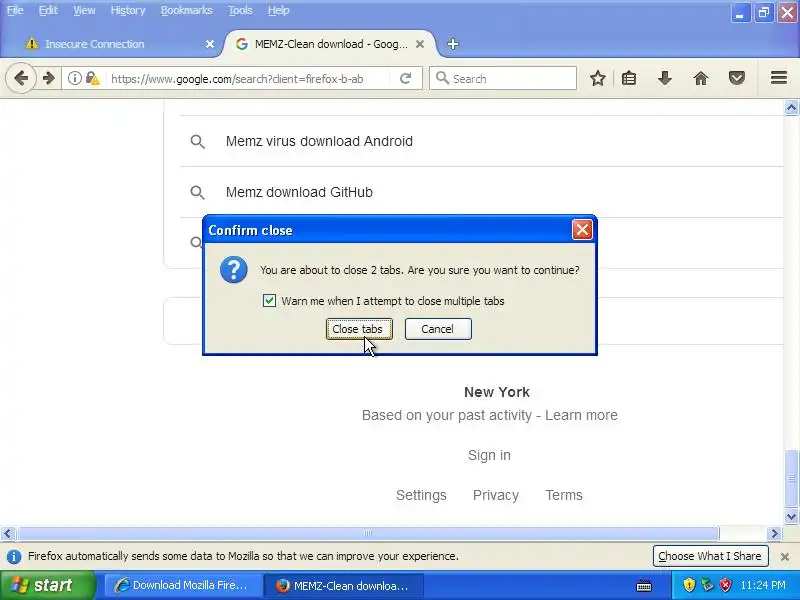
Task: Click the Sign in link
Action: coord(489,455)
